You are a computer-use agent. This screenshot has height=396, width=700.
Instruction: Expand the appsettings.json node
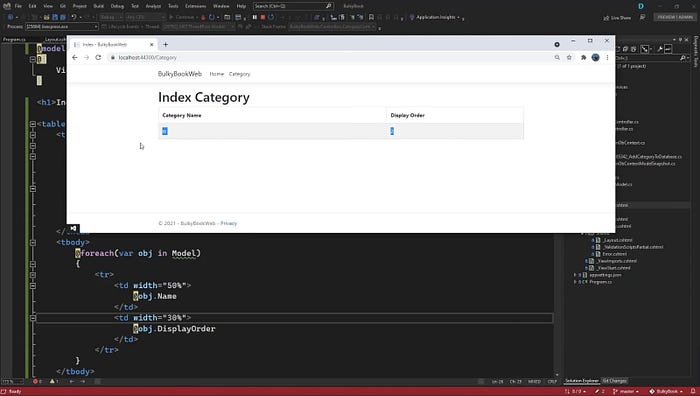[x=576, y=275]
